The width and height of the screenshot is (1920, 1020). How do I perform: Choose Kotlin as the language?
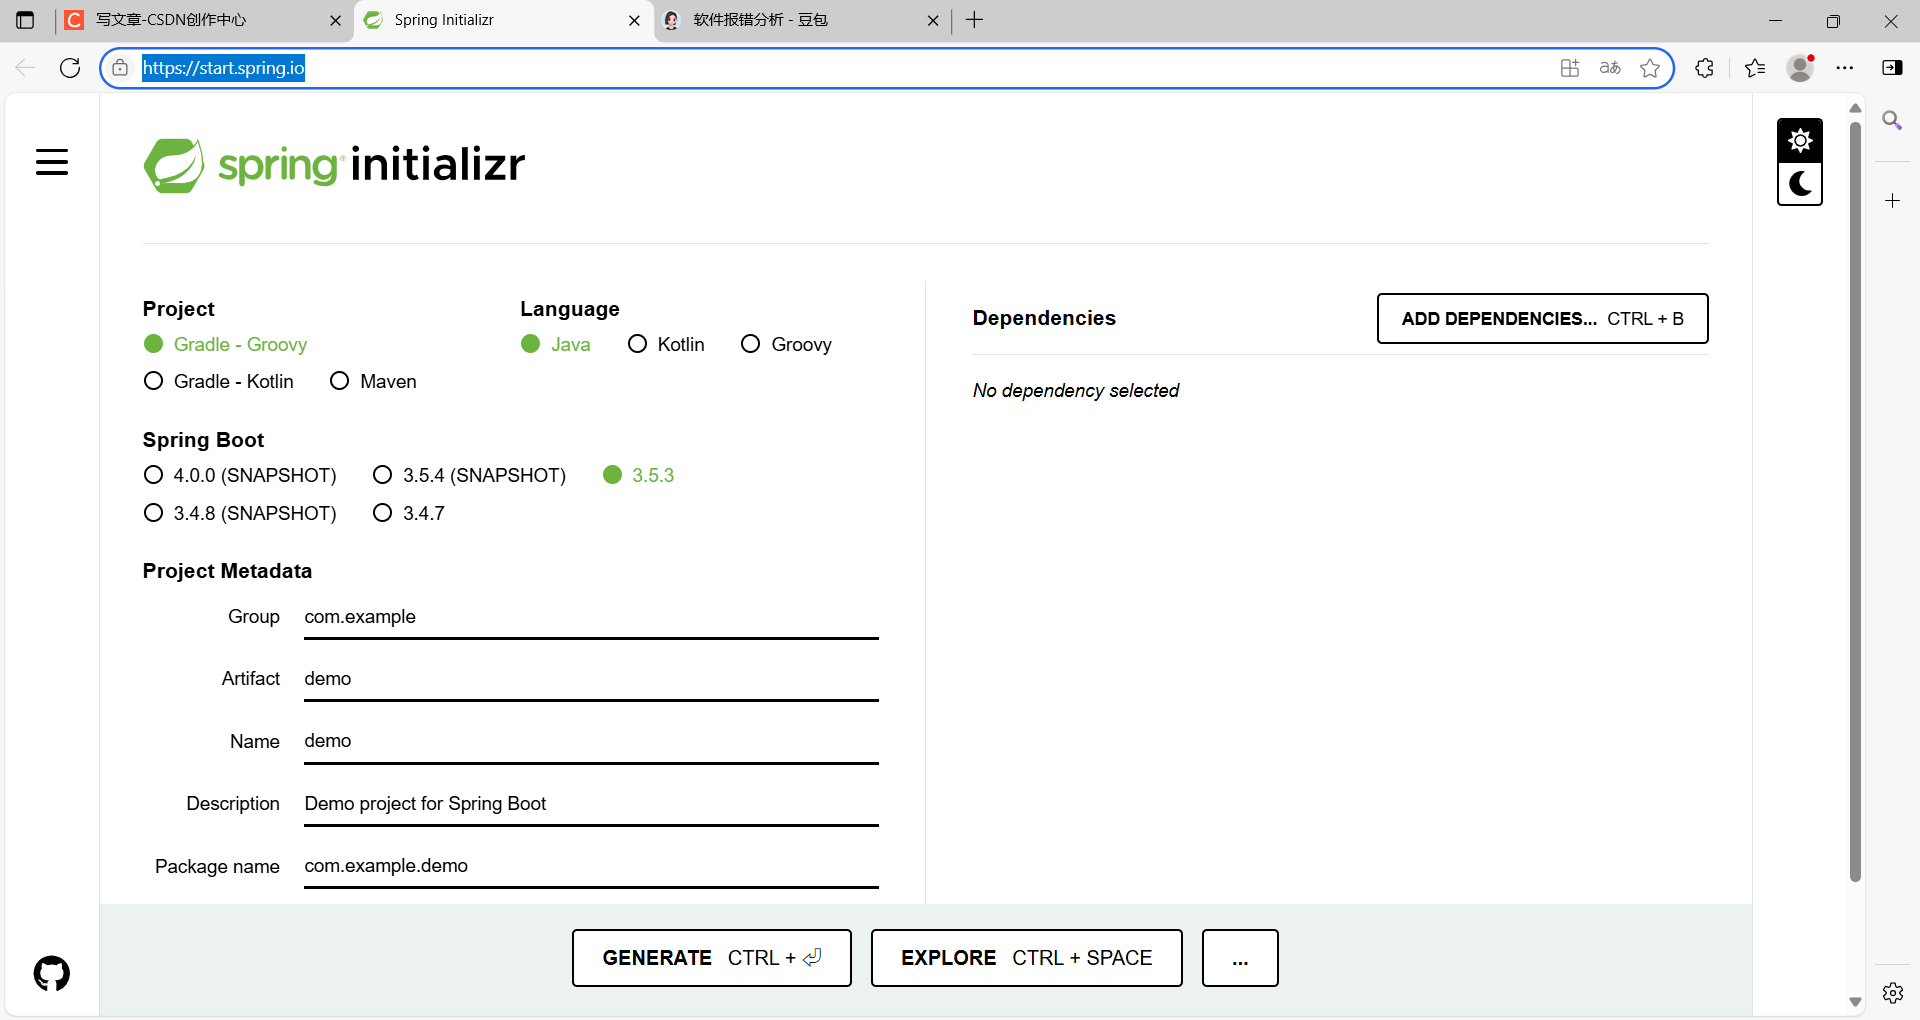pos(666,344)
